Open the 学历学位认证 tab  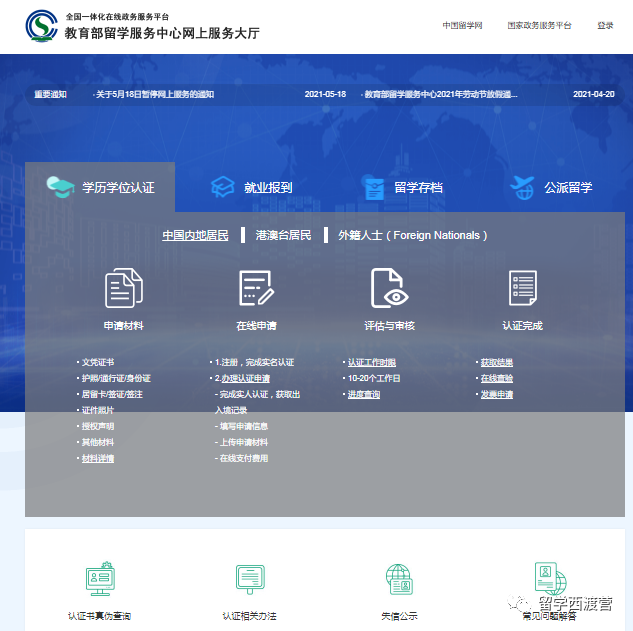[x=100, y=187]
